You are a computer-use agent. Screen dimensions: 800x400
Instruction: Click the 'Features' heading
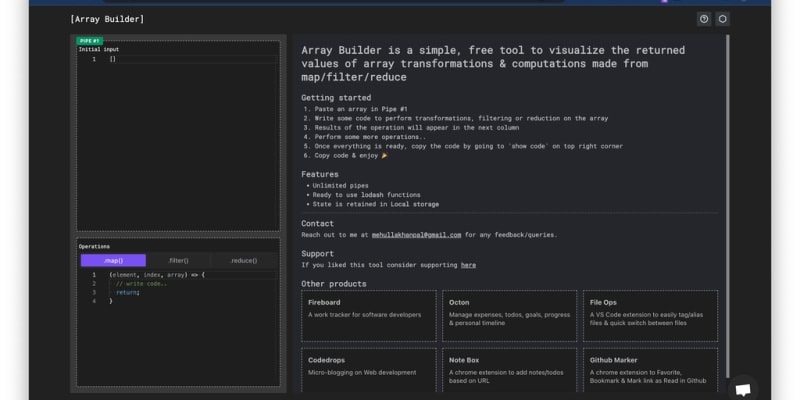click(320, 174)
